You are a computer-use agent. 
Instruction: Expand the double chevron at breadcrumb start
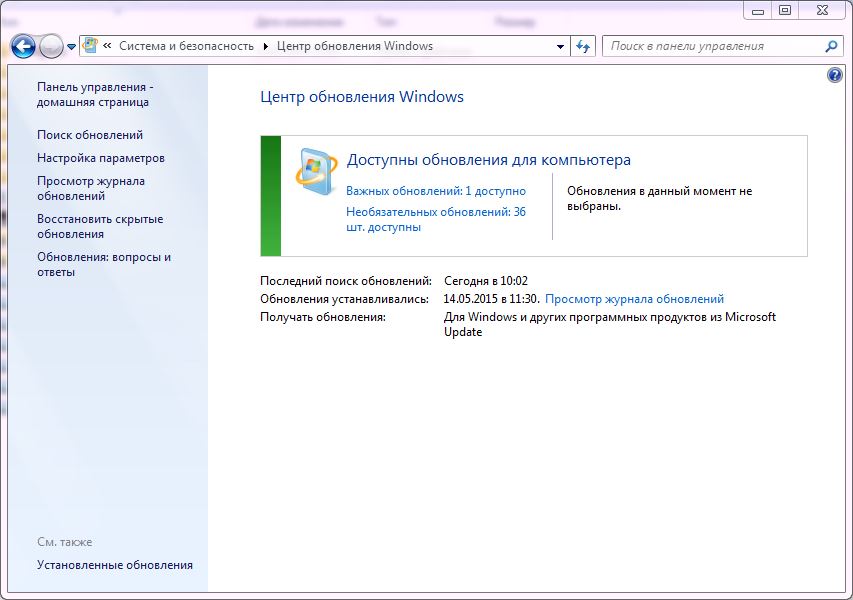pyautogui.click(x=107, y=46)
